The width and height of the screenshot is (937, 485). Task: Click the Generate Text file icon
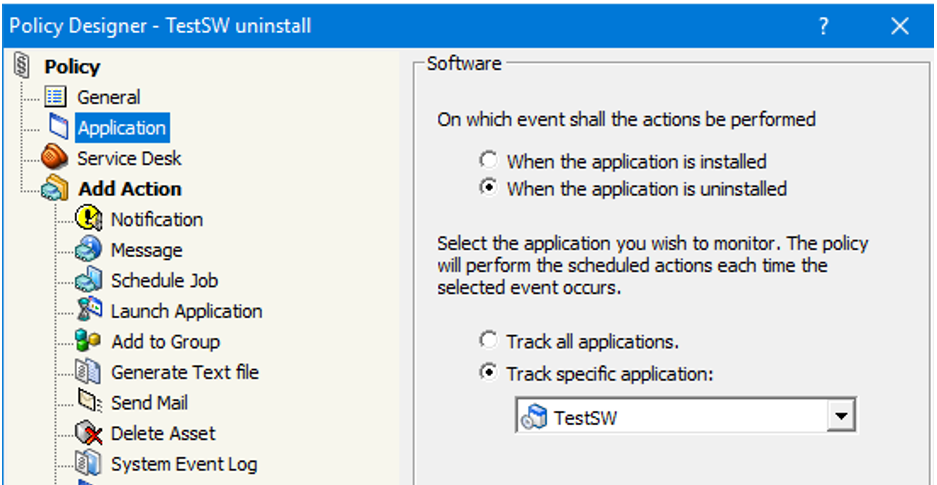[89, 372]
